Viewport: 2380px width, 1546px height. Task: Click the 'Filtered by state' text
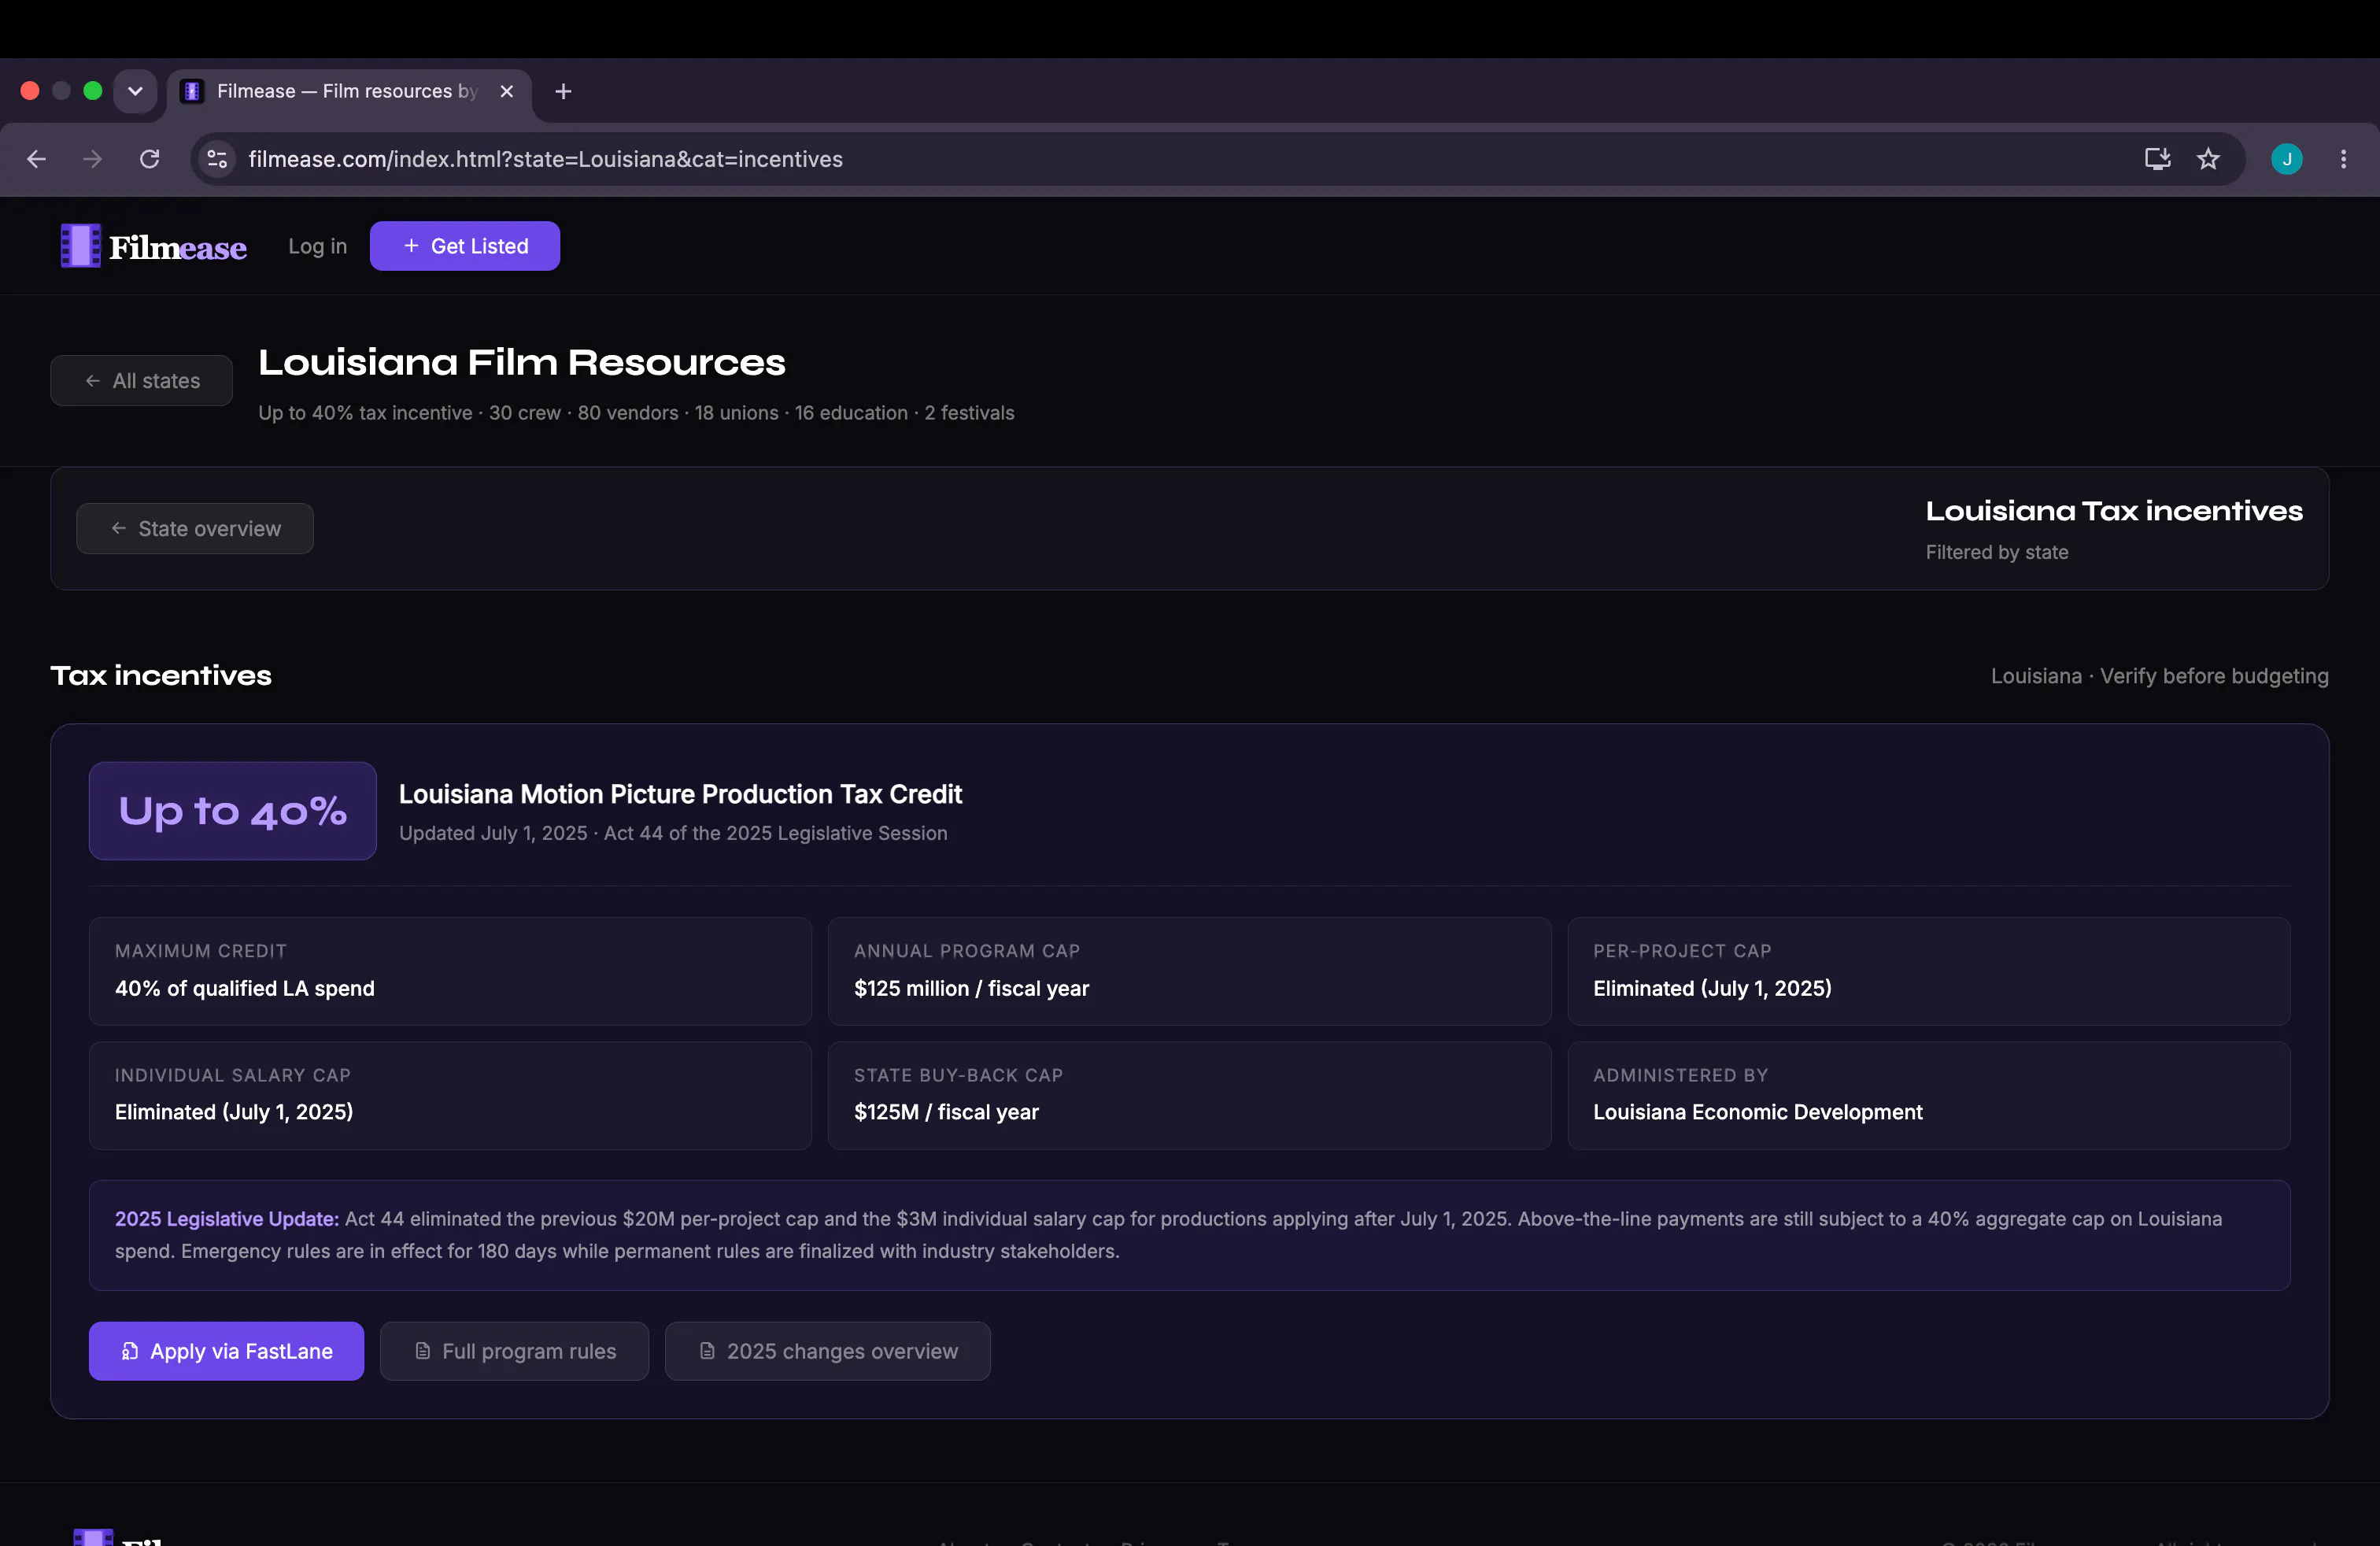point(1997,552)
